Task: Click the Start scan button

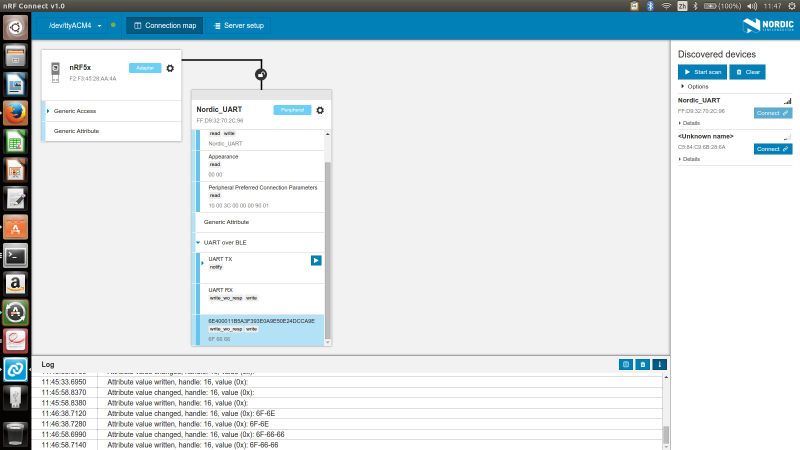Action: pos(702,72)
